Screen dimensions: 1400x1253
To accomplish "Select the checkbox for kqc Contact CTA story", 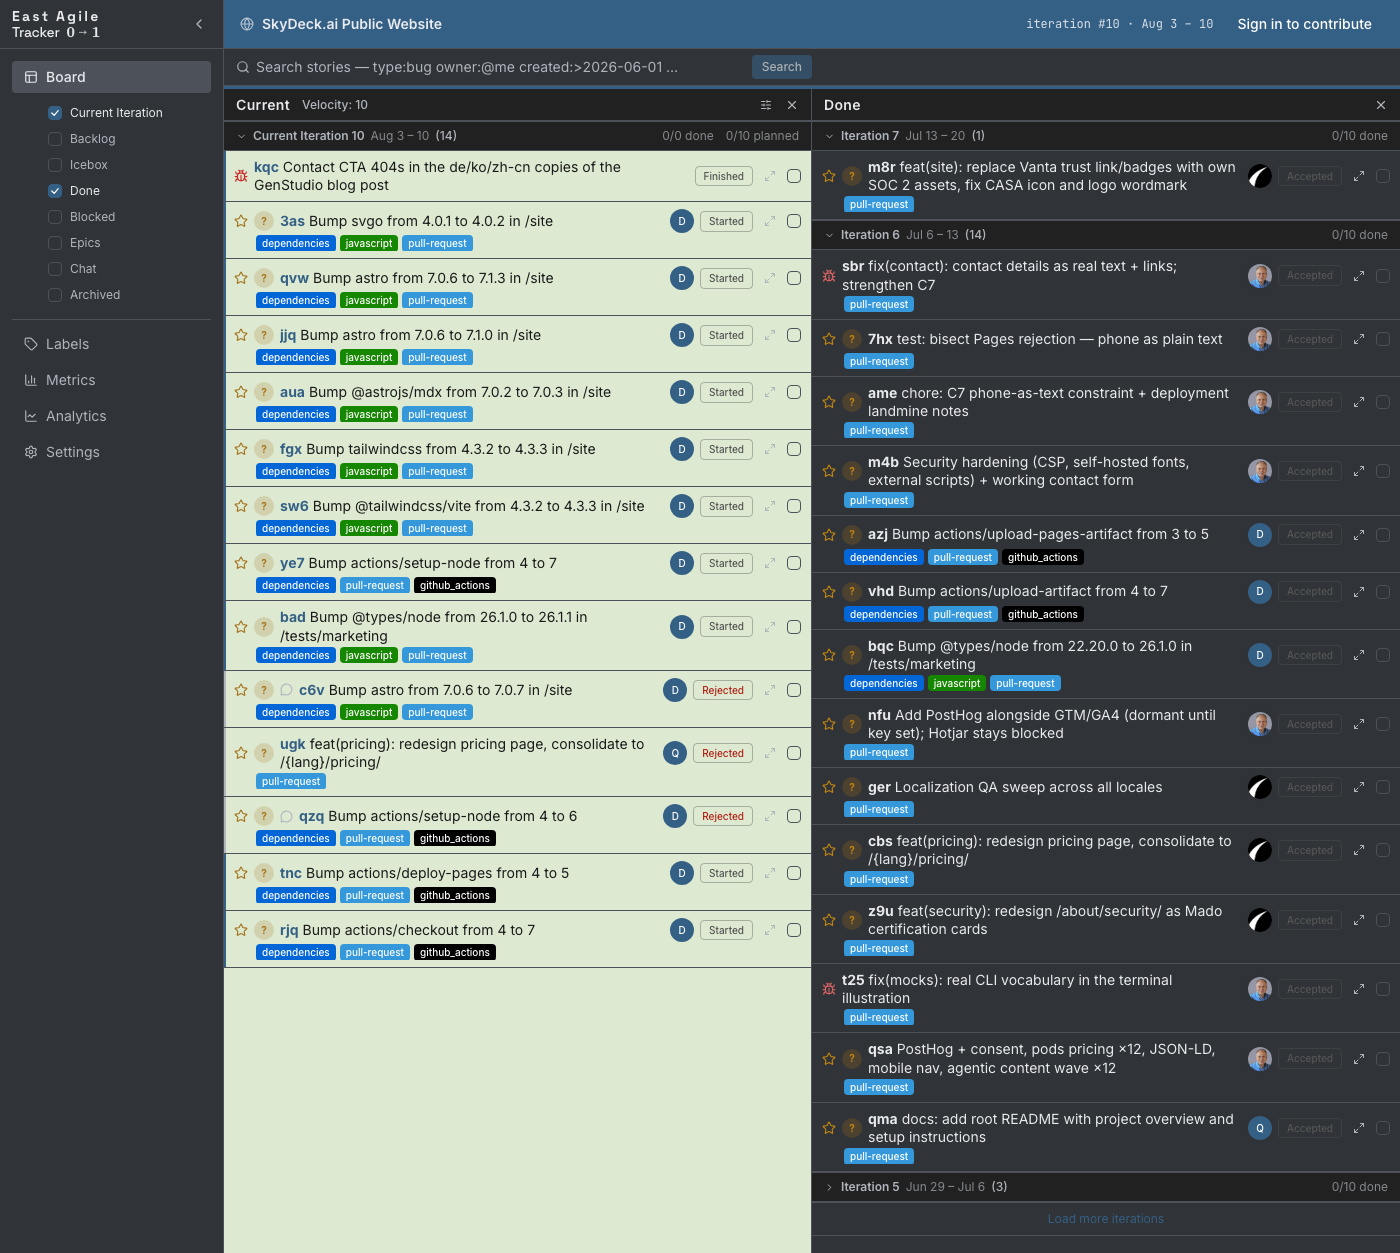I will point(794,176).
